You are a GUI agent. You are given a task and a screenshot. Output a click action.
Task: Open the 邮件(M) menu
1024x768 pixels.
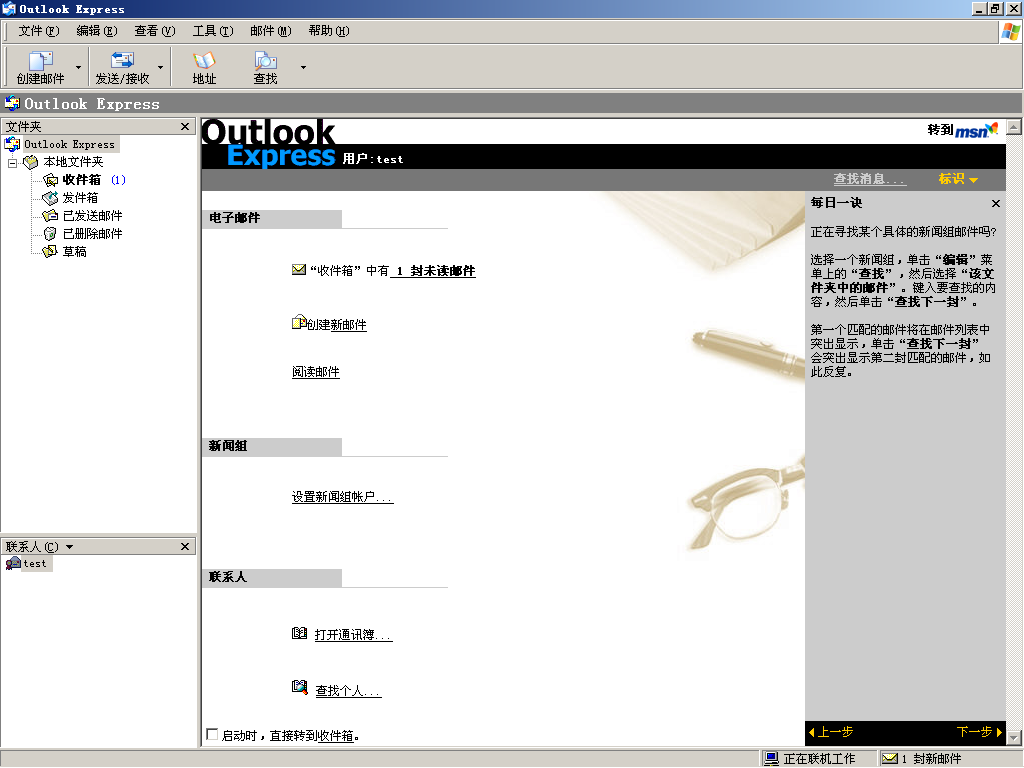coord(270,31)
